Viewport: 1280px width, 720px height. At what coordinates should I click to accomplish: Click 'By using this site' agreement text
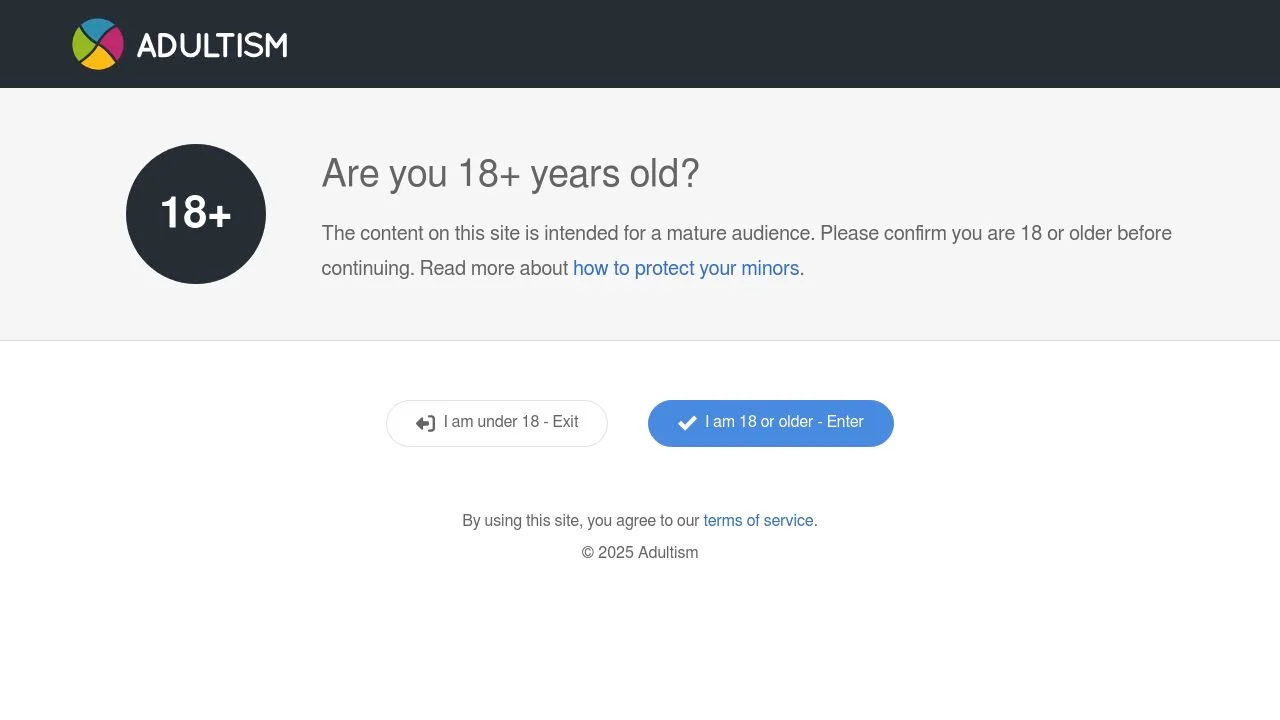[581, 520]
